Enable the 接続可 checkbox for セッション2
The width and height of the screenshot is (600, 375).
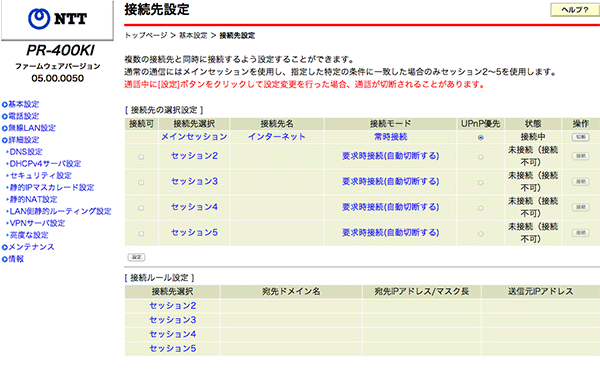141,157
